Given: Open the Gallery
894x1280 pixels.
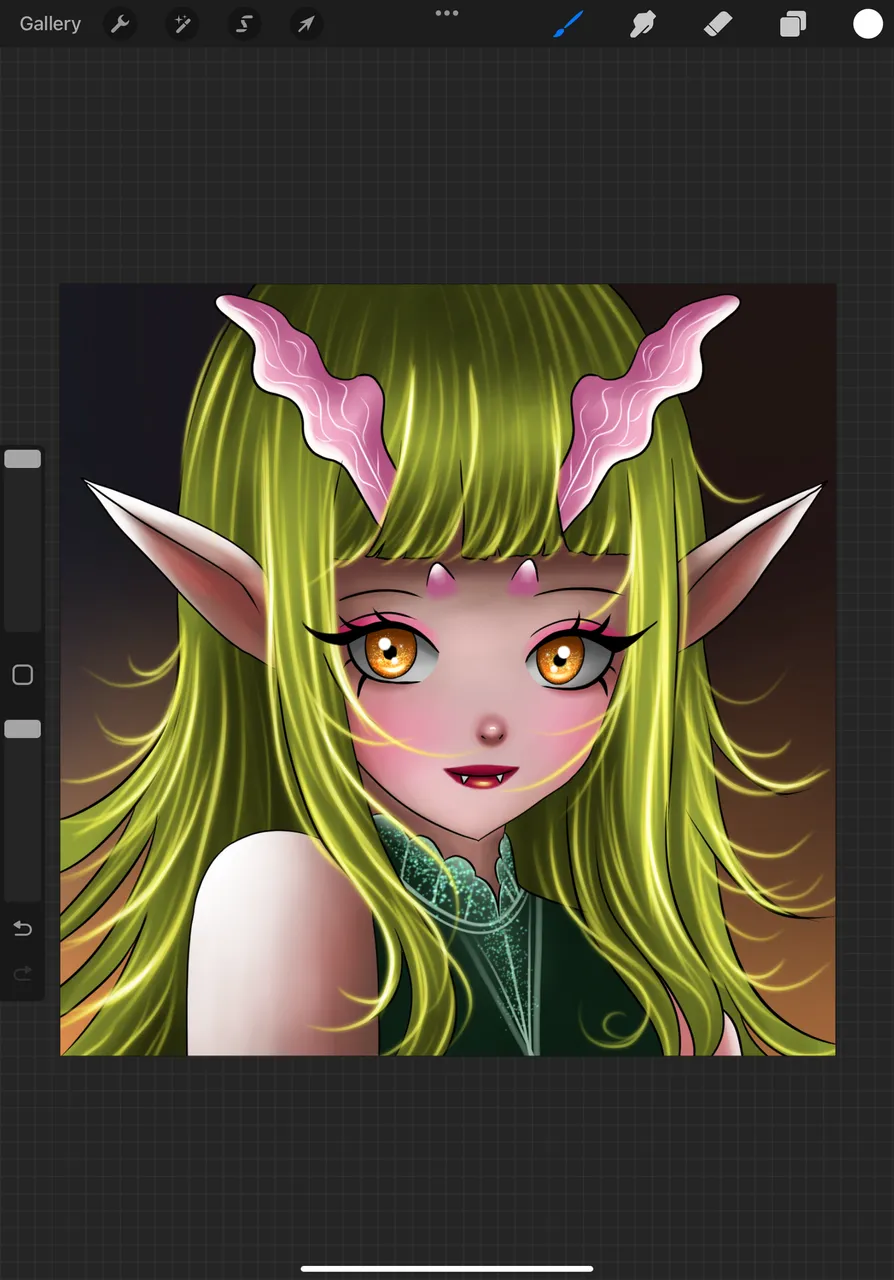Looking at the screenshot, I should coord(50,24).
